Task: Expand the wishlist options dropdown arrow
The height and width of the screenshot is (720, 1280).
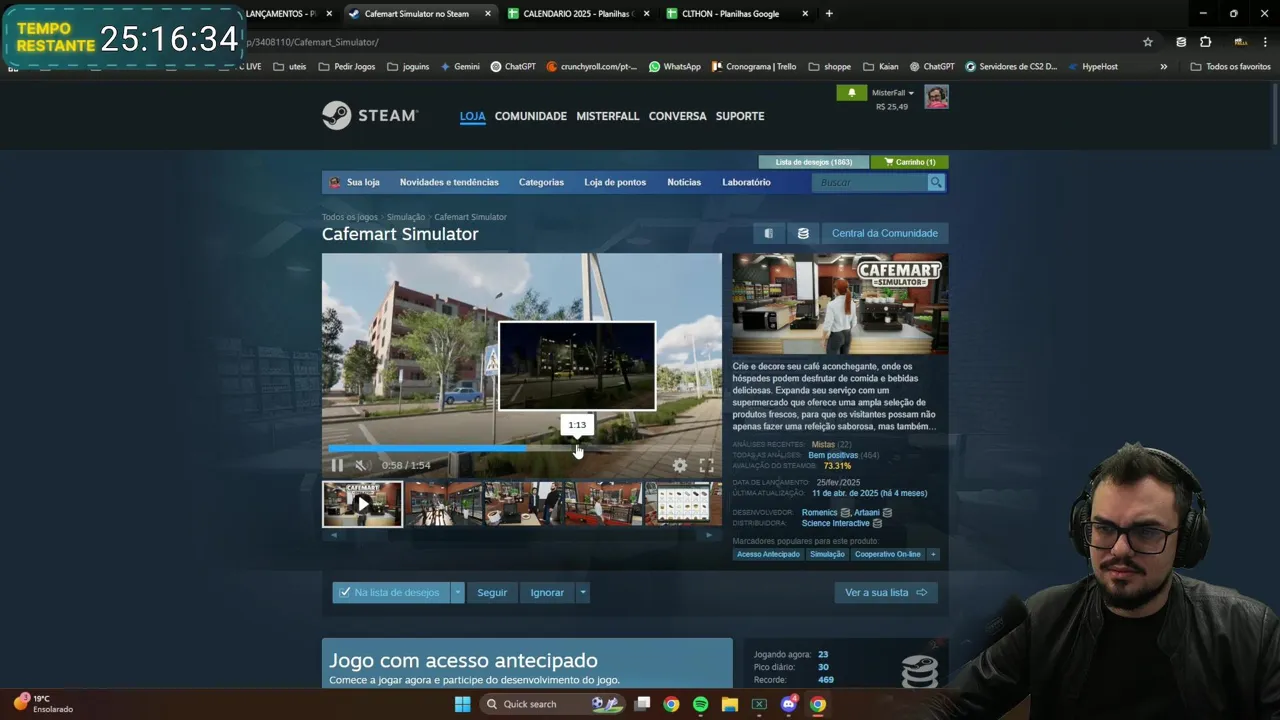Action: click(x=457, y=592)
